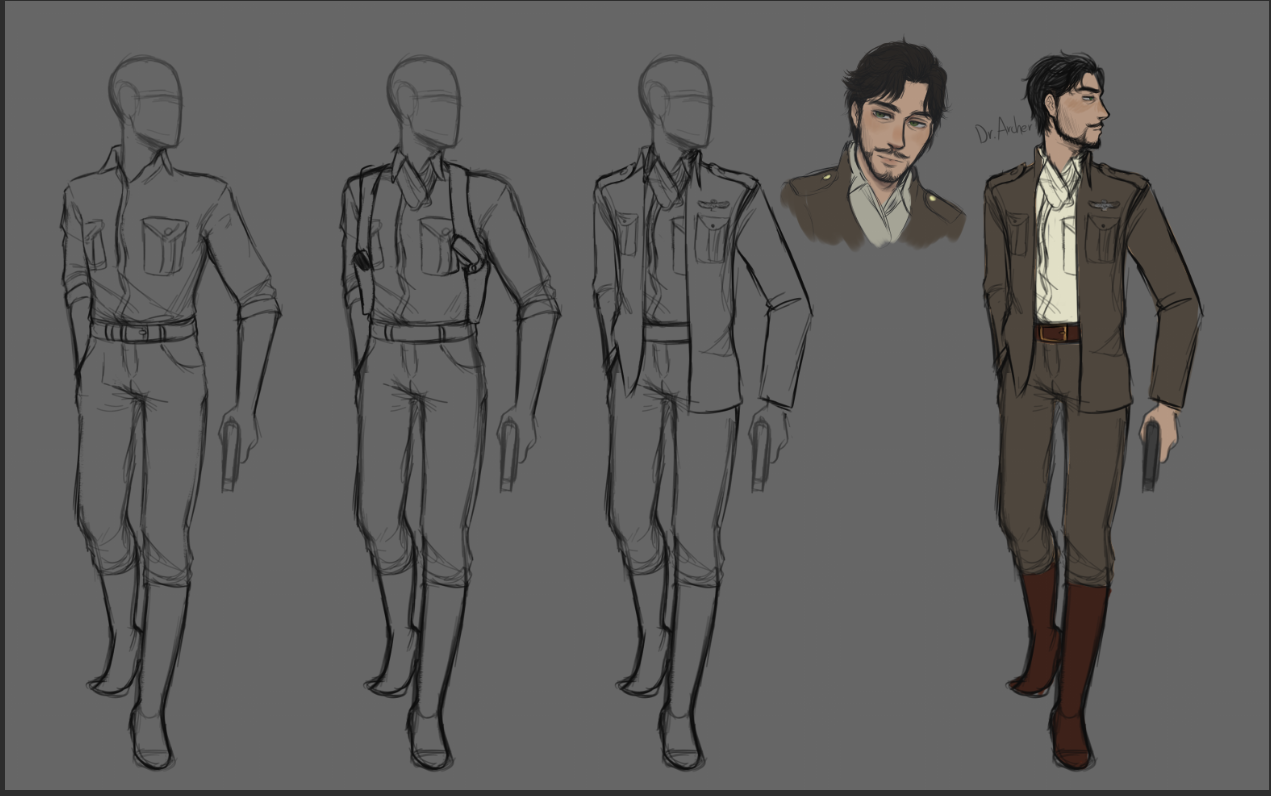Click the uncolored sketch figure wearing jacket
Viewport: 1271px width, 796px height.
[702, 412]
